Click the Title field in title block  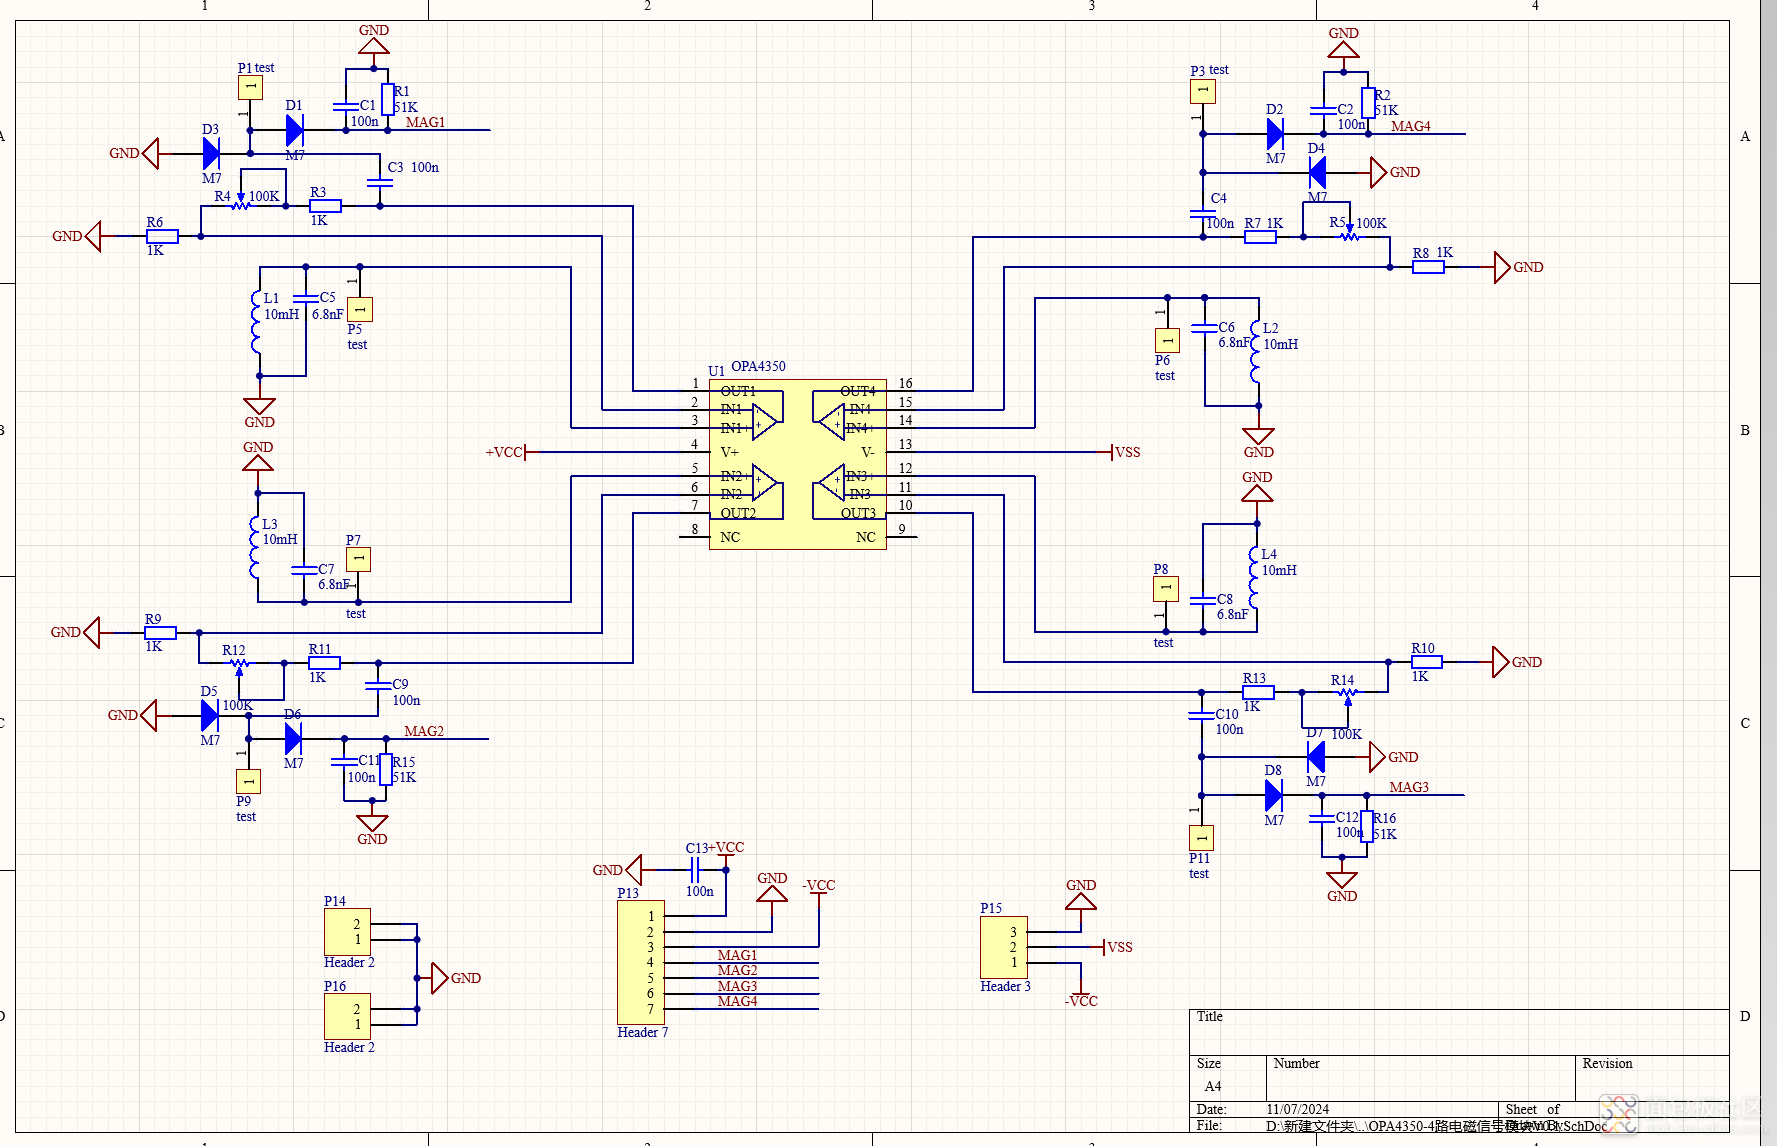[1459, 1032]
